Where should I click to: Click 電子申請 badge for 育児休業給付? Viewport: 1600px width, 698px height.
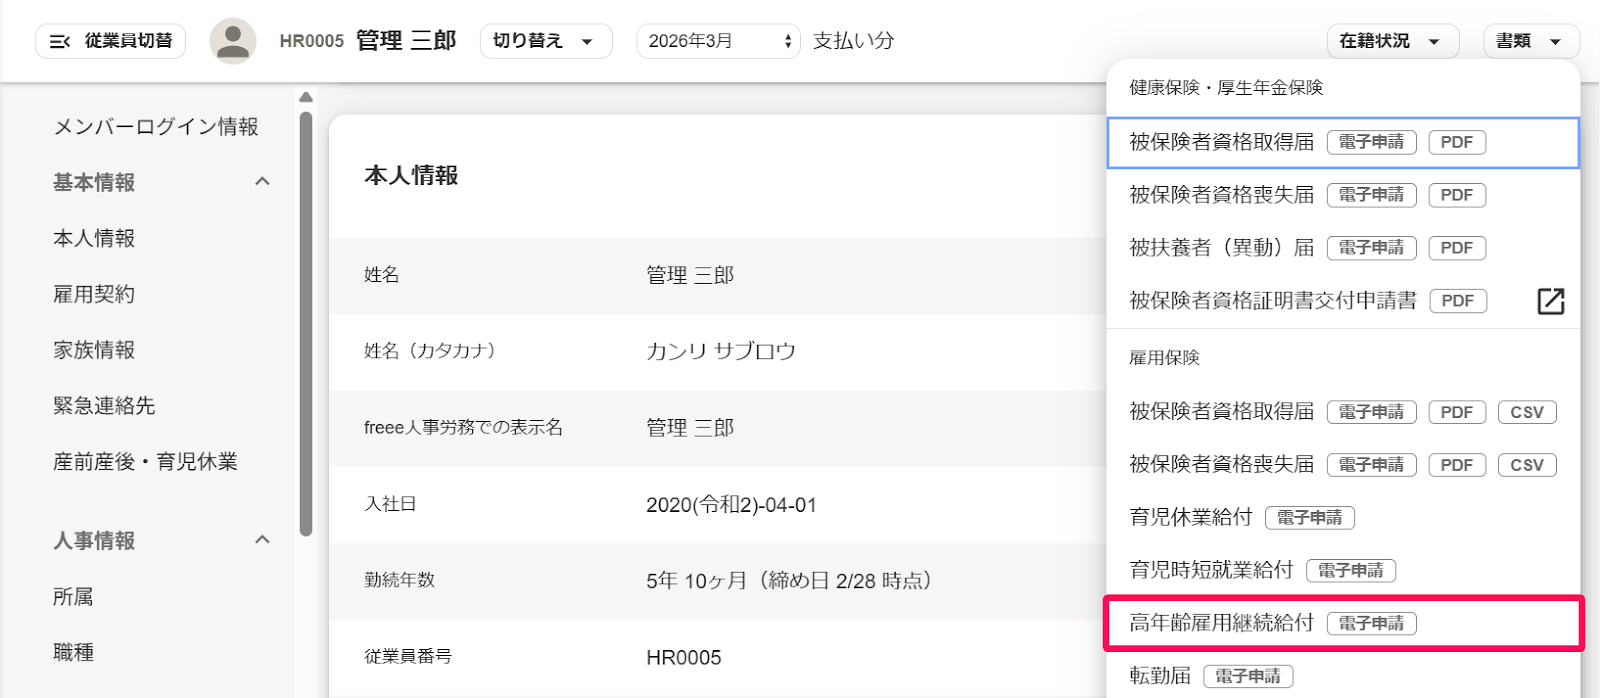1310,518
